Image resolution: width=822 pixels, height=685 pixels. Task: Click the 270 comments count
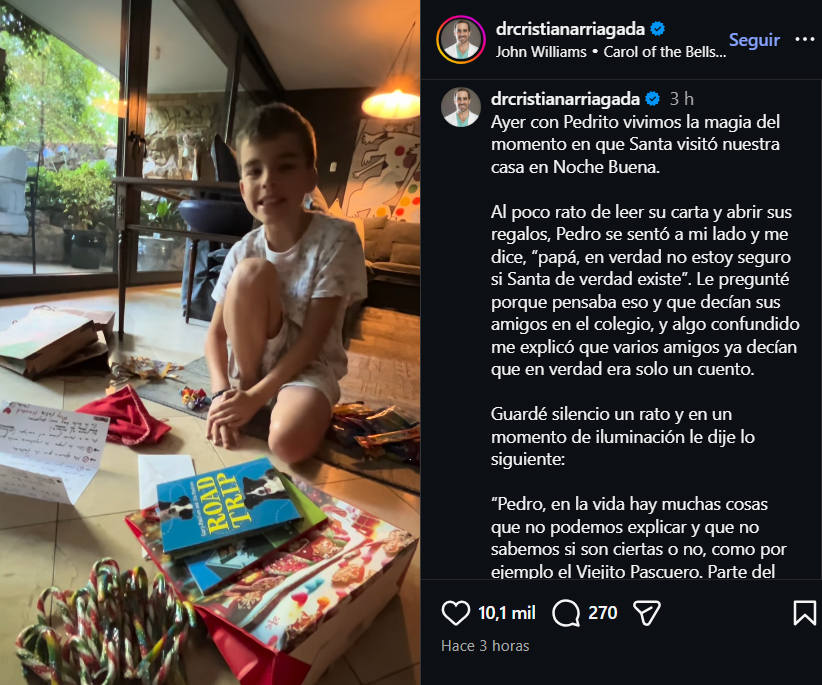pyautogui.click(x=602, y=613)
